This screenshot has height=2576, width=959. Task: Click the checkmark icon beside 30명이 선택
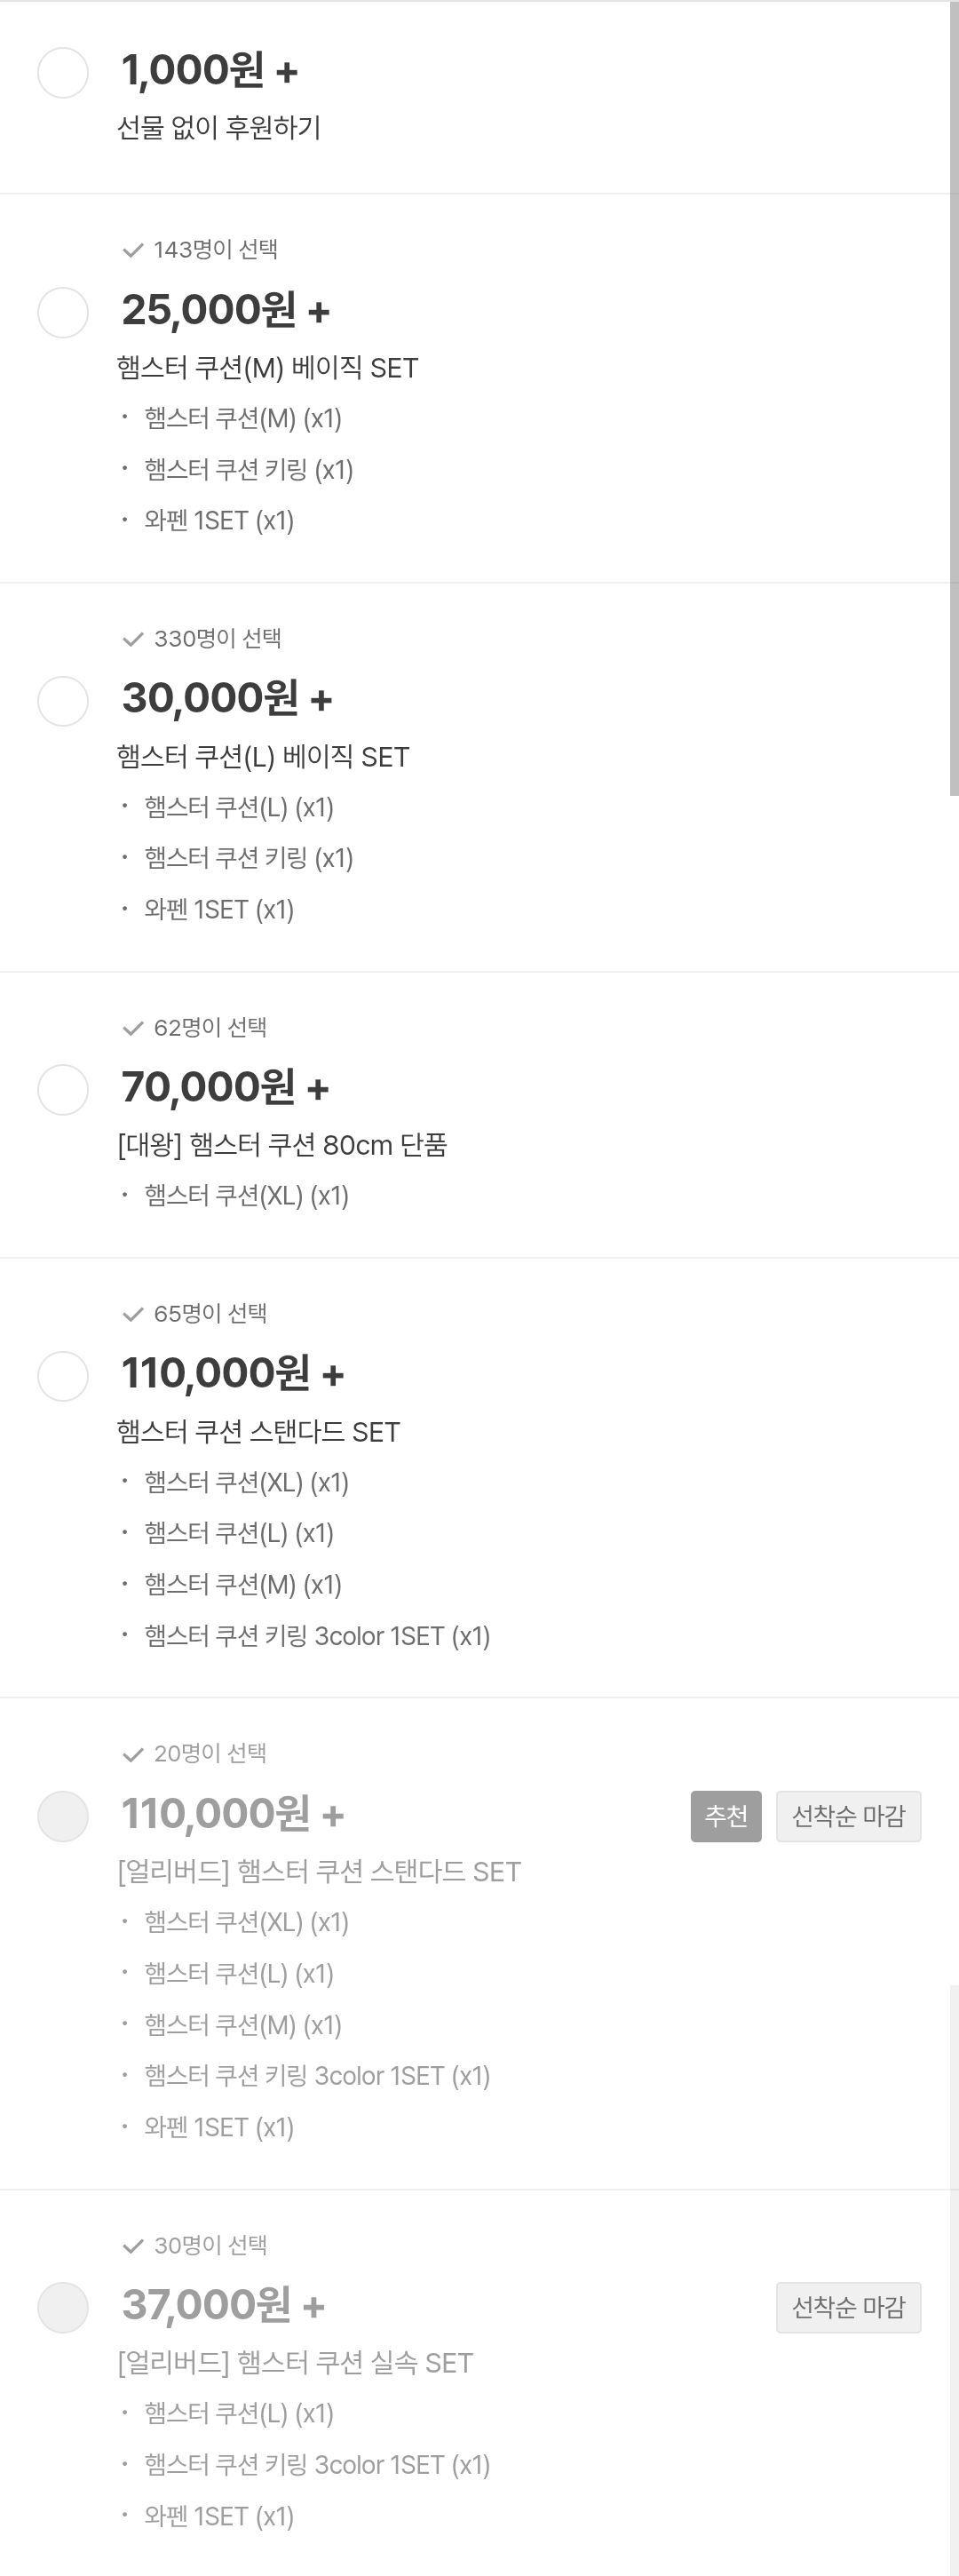(x=132, y=2246)
